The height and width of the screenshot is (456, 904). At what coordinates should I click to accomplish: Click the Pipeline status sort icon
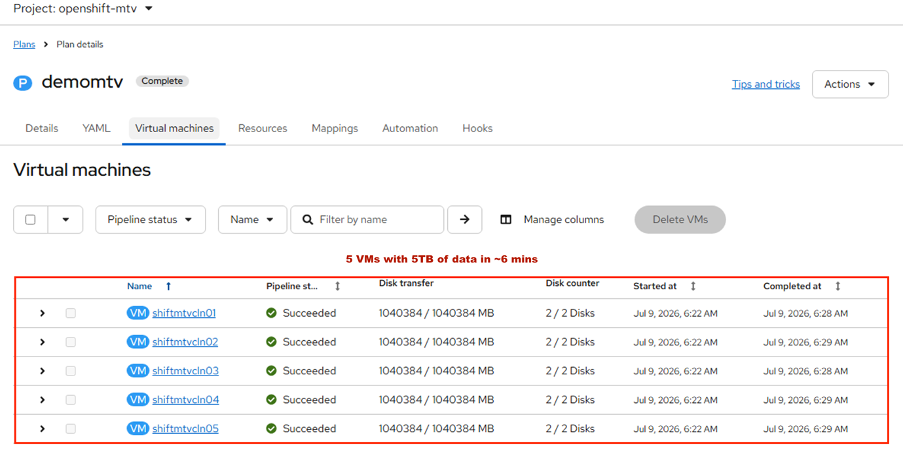[x=338, y=286]
